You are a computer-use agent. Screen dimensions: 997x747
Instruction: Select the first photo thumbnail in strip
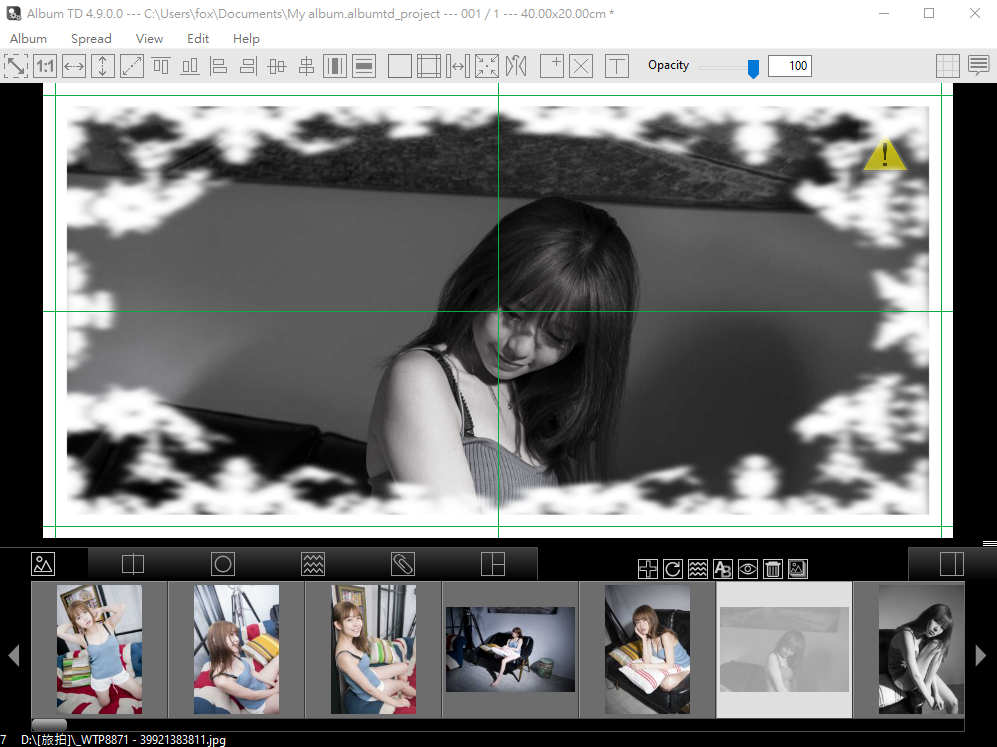click(99, 649)
